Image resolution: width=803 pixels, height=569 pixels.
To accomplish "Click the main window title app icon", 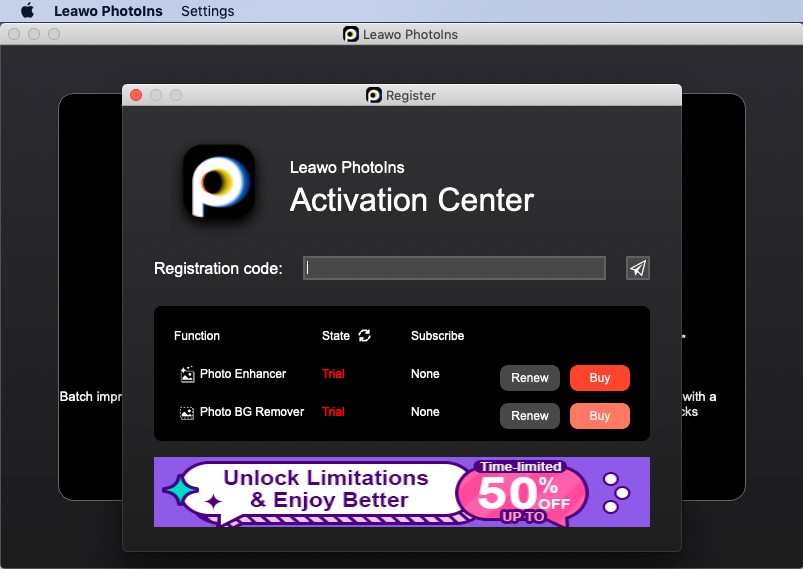I will point(351,34).
